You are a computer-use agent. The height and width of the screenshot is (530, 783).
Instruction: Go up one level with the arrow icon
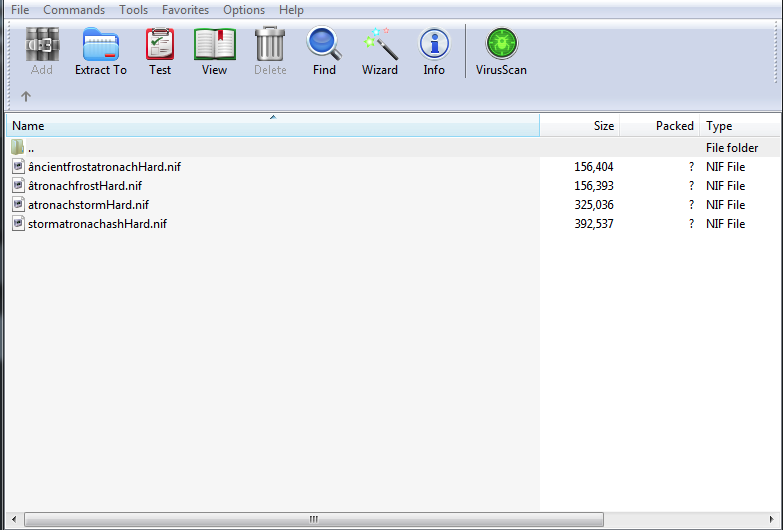26,96
